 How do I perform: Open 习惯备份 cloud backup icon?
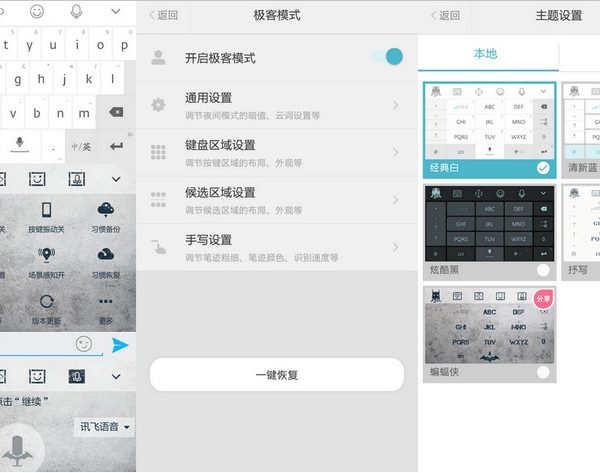point(105,210)
